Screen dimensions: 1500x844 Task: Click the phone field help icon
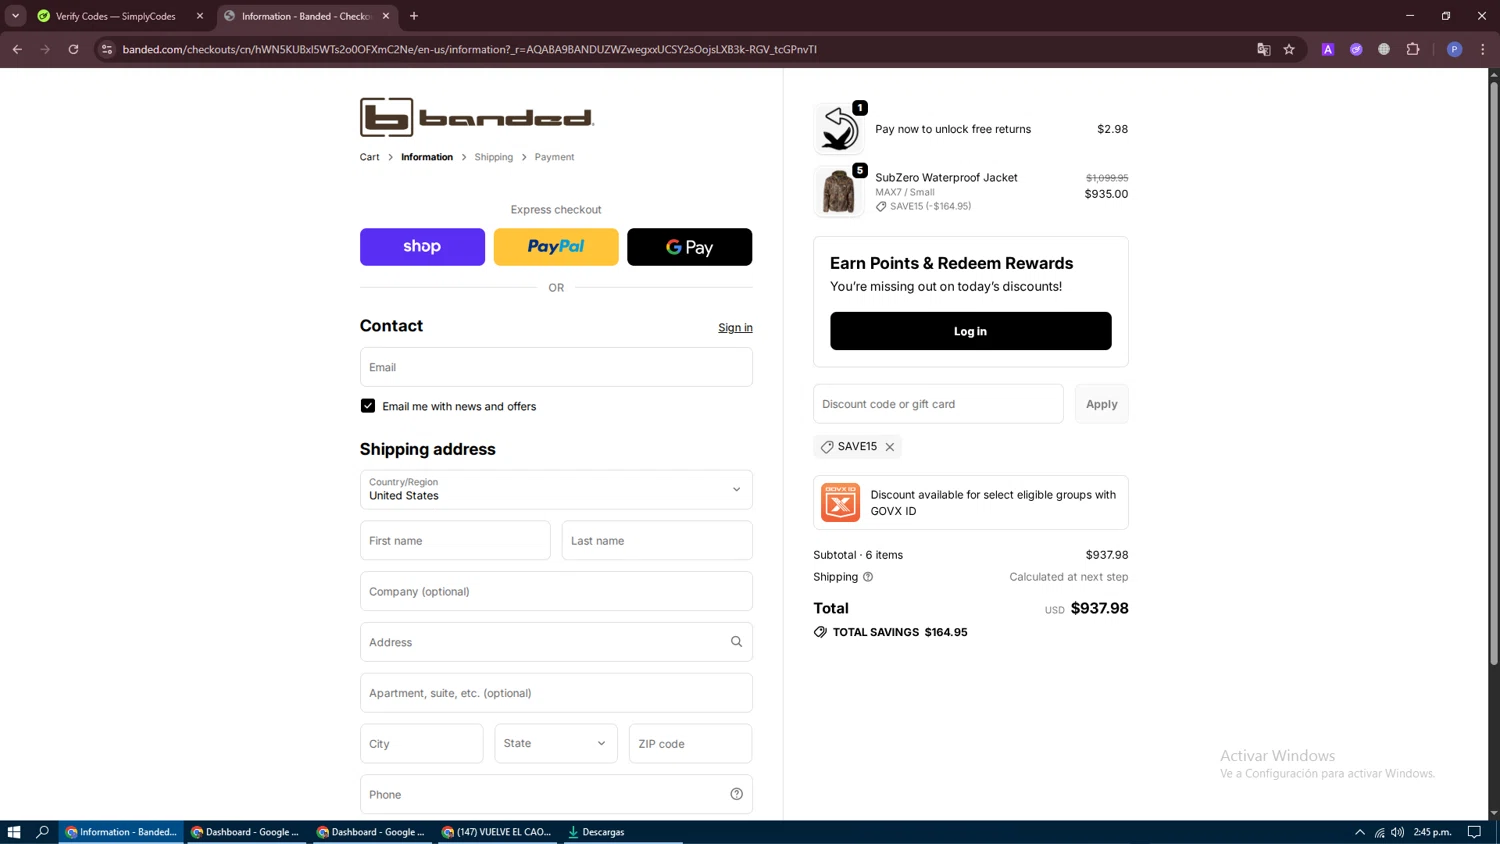point(736,794)
